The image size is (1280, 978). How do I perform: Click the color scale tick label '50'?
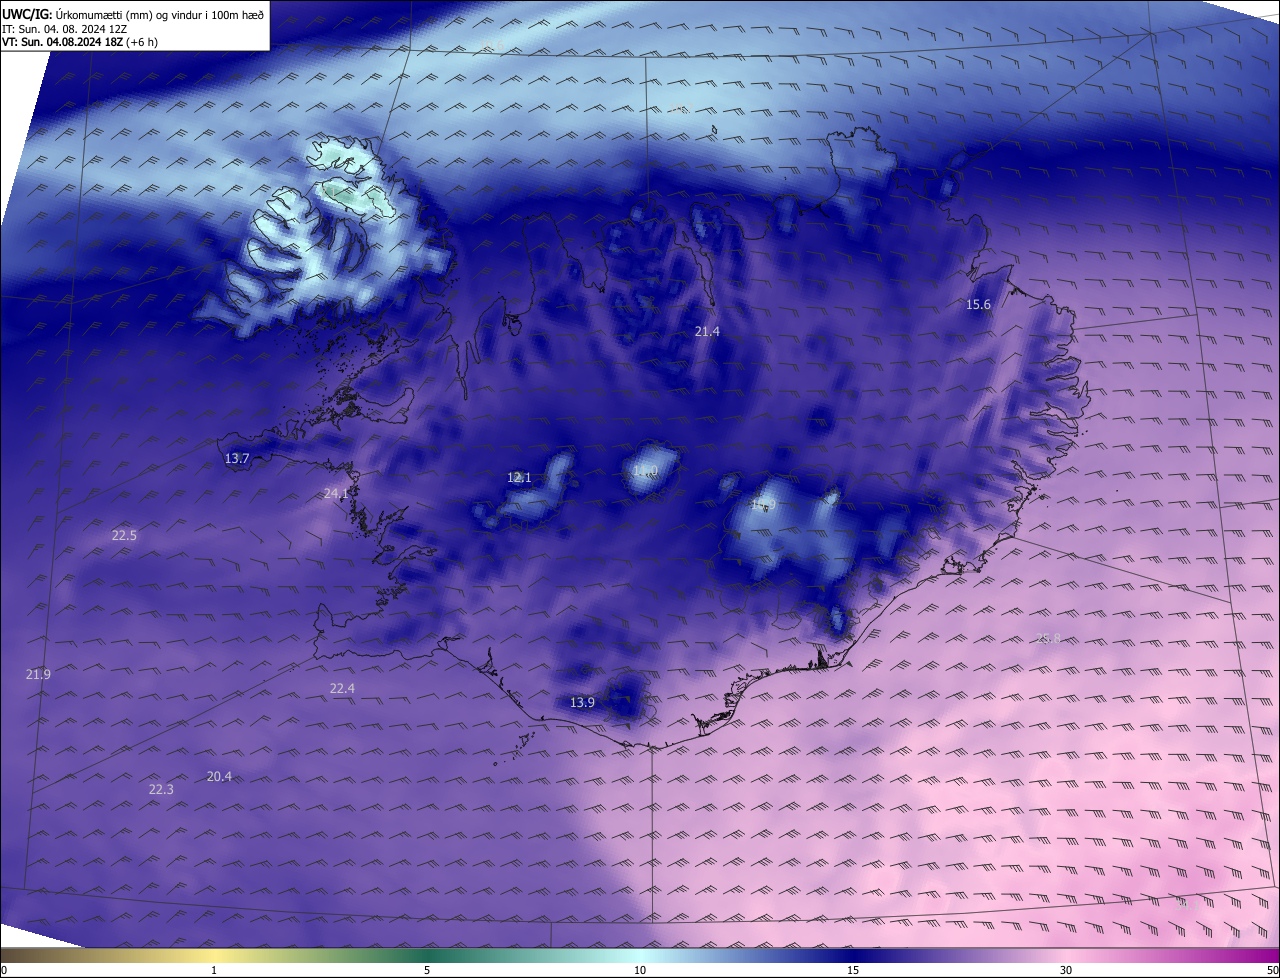coord(1272,970)
